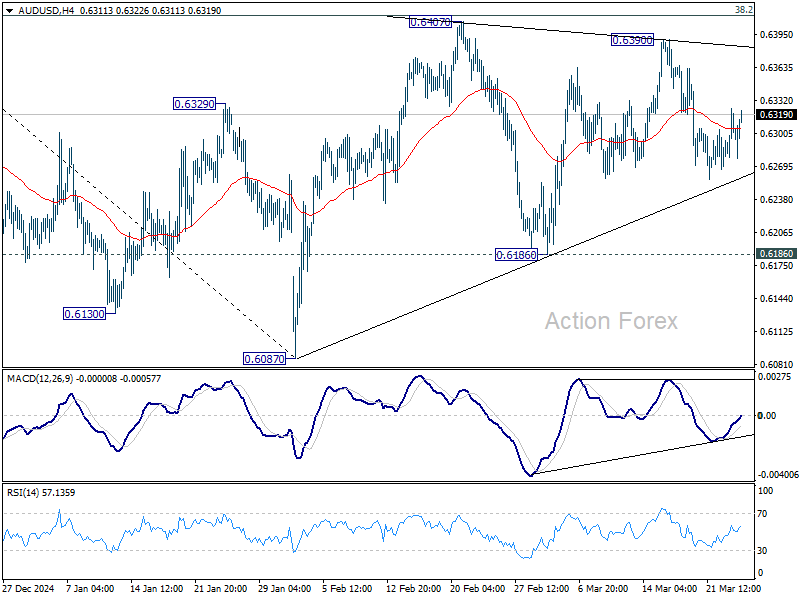Click the 0.62695 price axis value
Image resolution: width=800 pixels, height=600 pixels.
(777, 167)
